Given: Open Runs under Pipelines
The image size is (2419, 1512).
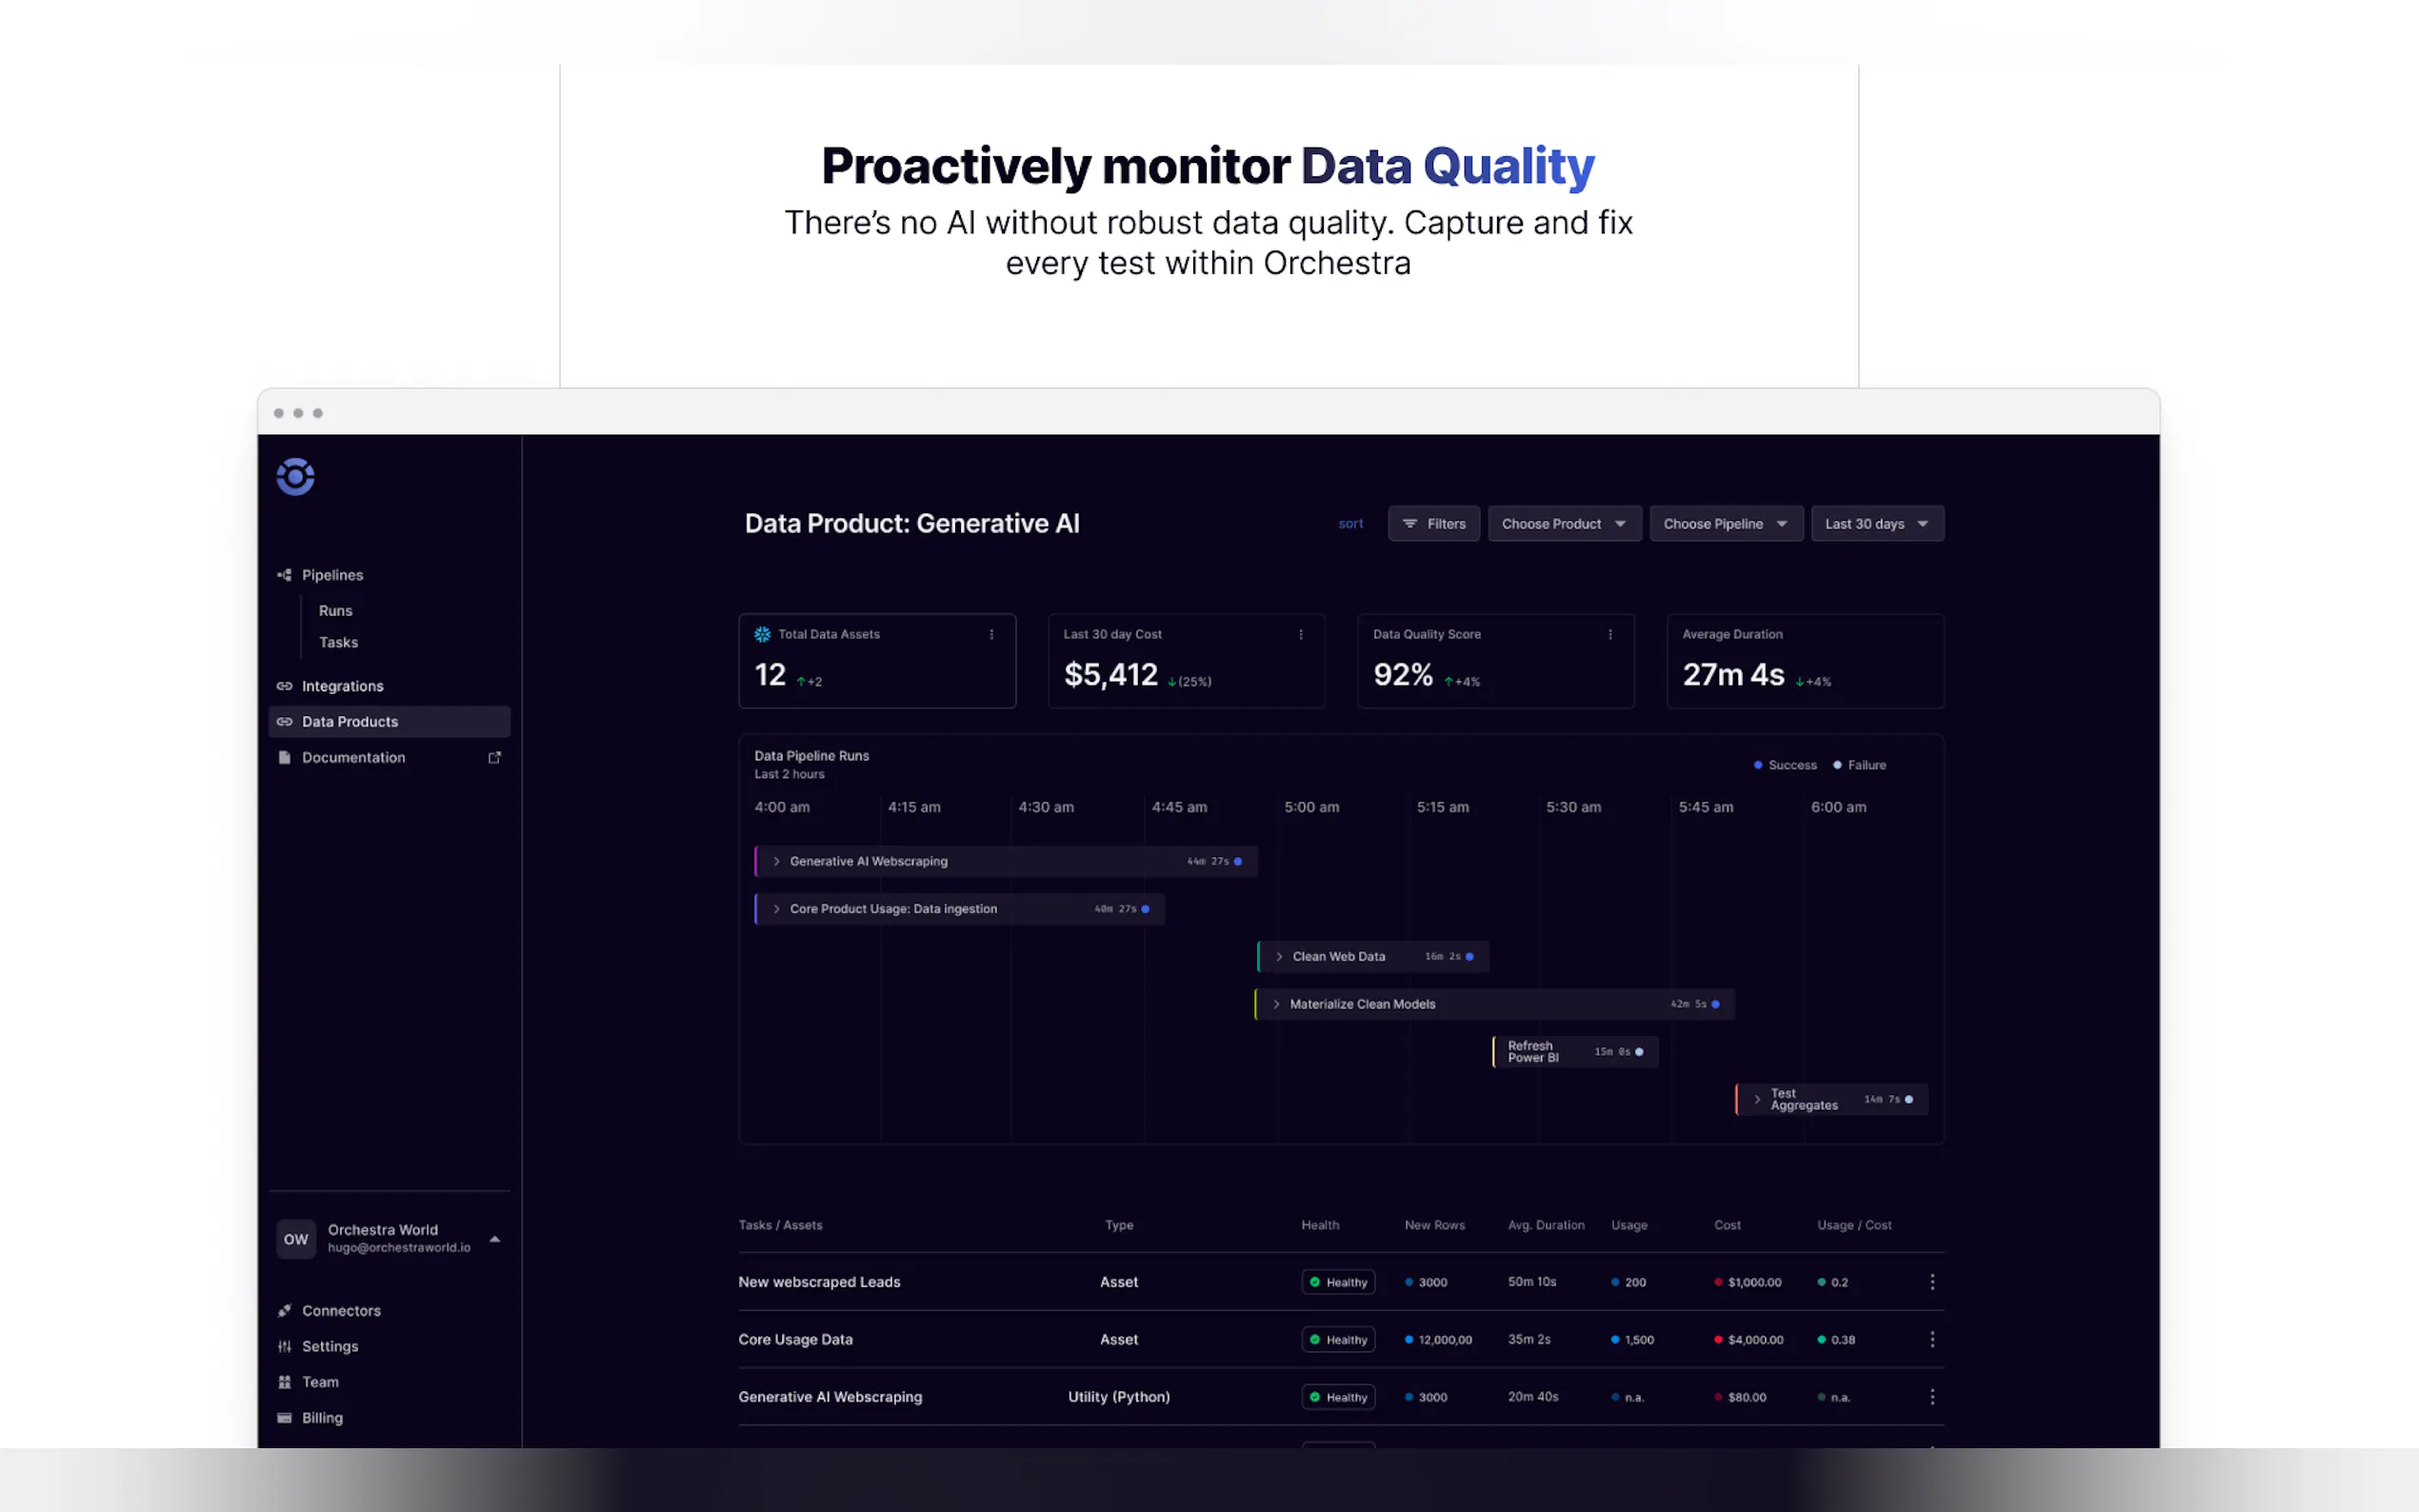Looking at the screenshot, I should [335, 611].
